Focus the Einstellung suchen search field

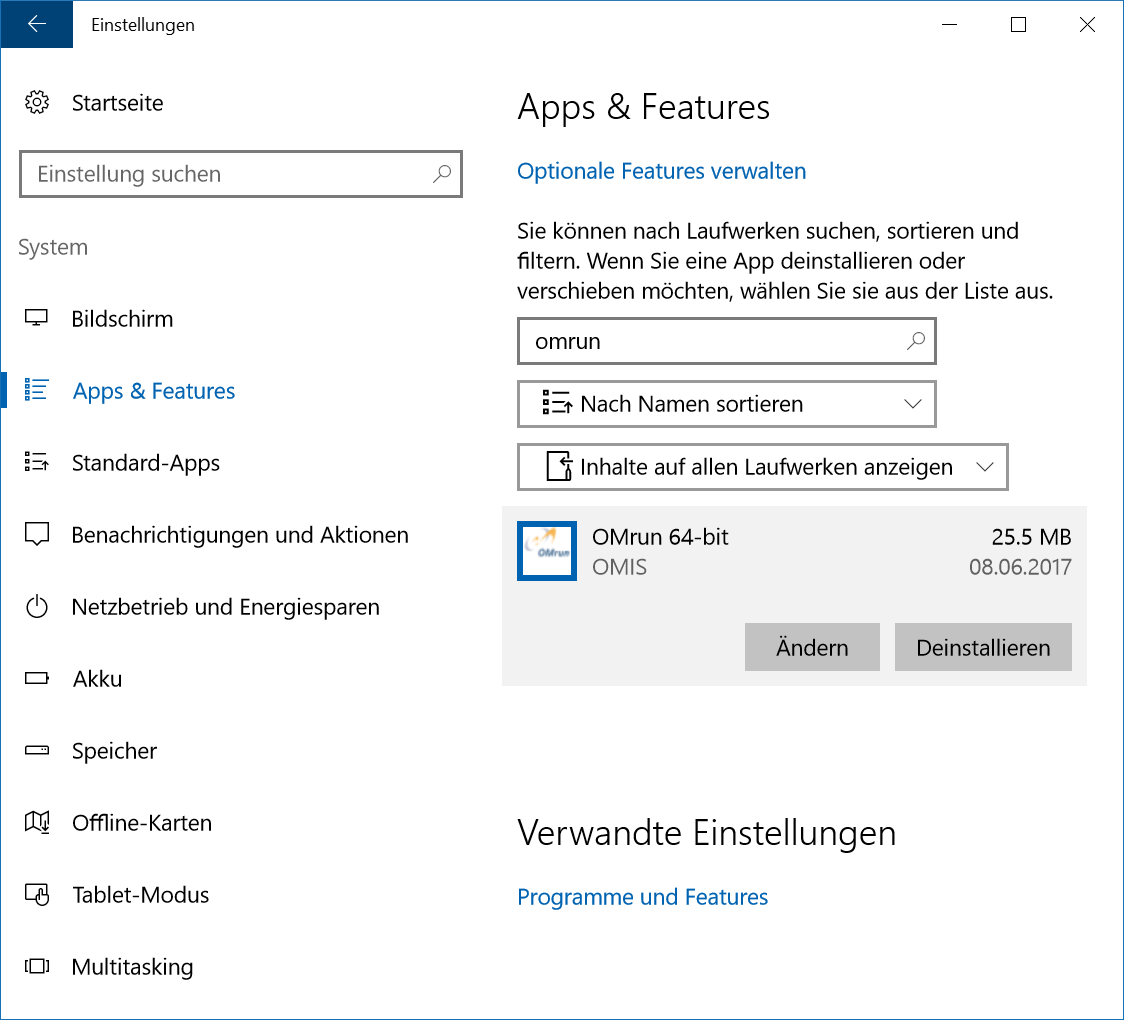tap(228, 175)
